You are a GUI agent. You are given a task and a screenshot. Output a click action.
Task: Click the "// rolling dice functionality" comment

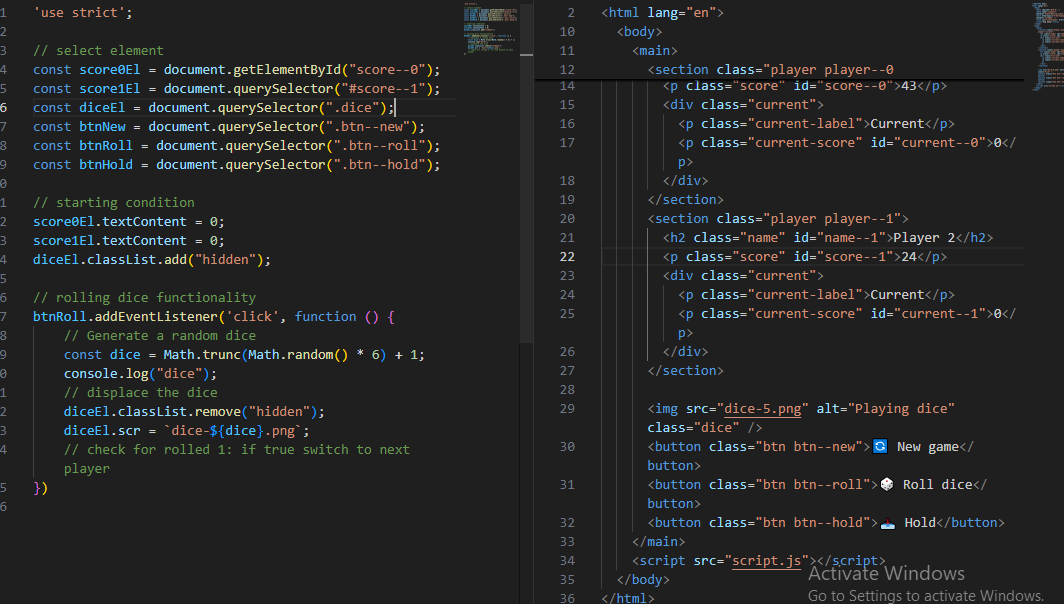145,298
